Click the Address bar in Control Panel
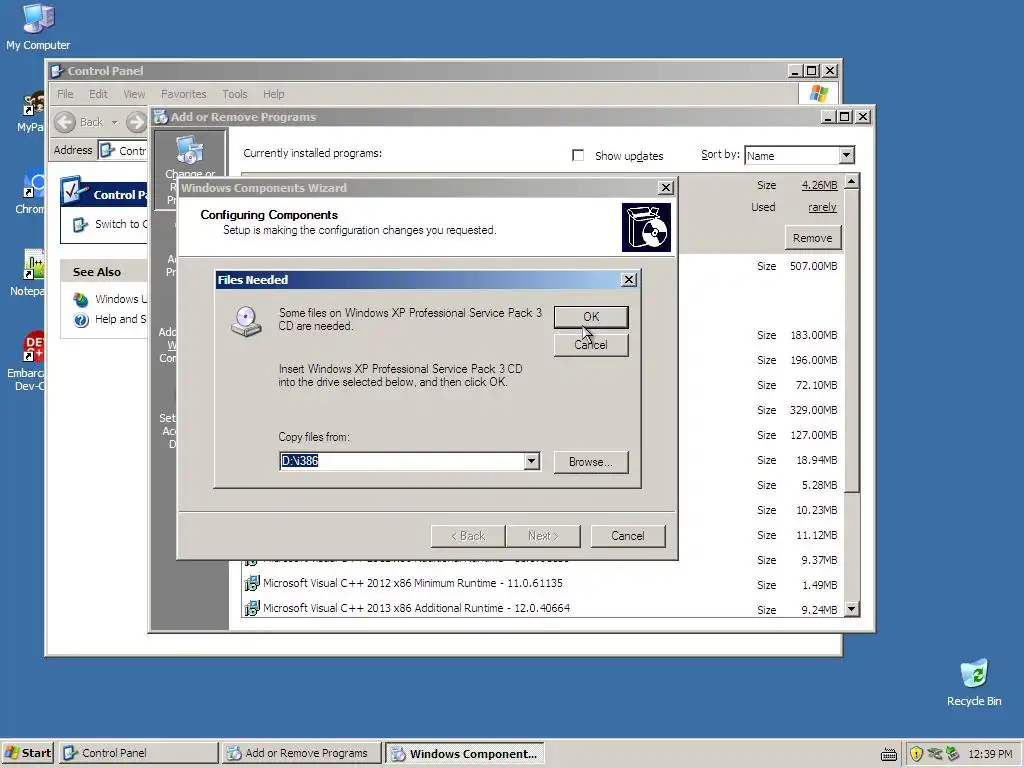1024x768 pixels. tap(123, 150)
